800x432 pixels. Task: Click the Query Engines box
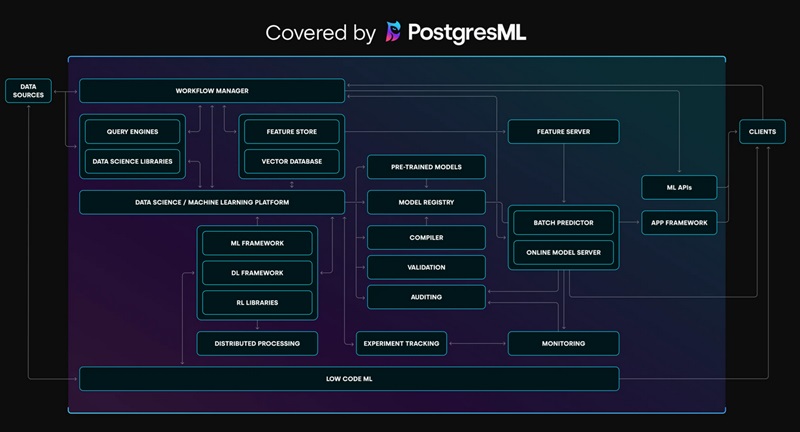tap(132, 132)
